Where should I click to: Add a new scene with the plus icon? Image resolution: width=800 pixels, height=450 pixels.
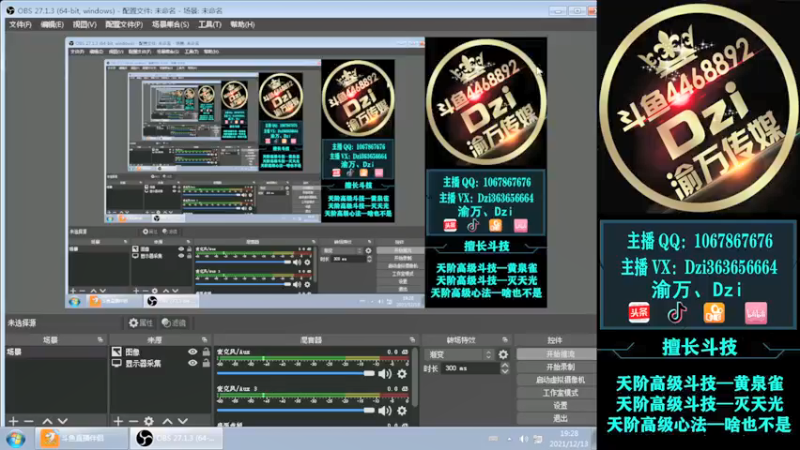[13, 421]
